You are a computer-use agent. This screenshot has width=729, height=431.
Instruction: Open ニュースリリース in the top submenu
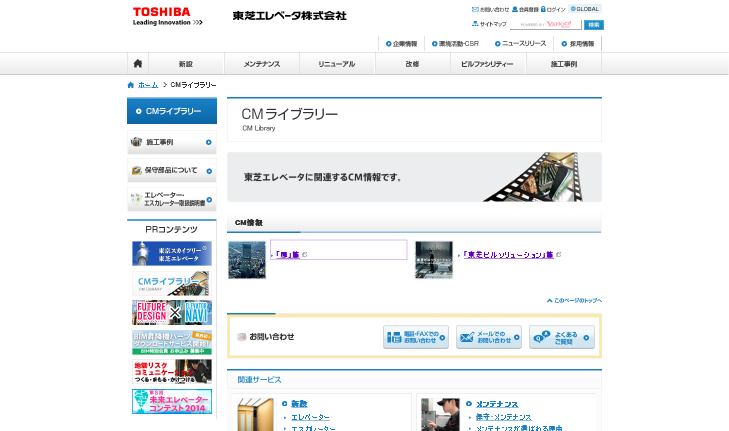coord(520,44)
